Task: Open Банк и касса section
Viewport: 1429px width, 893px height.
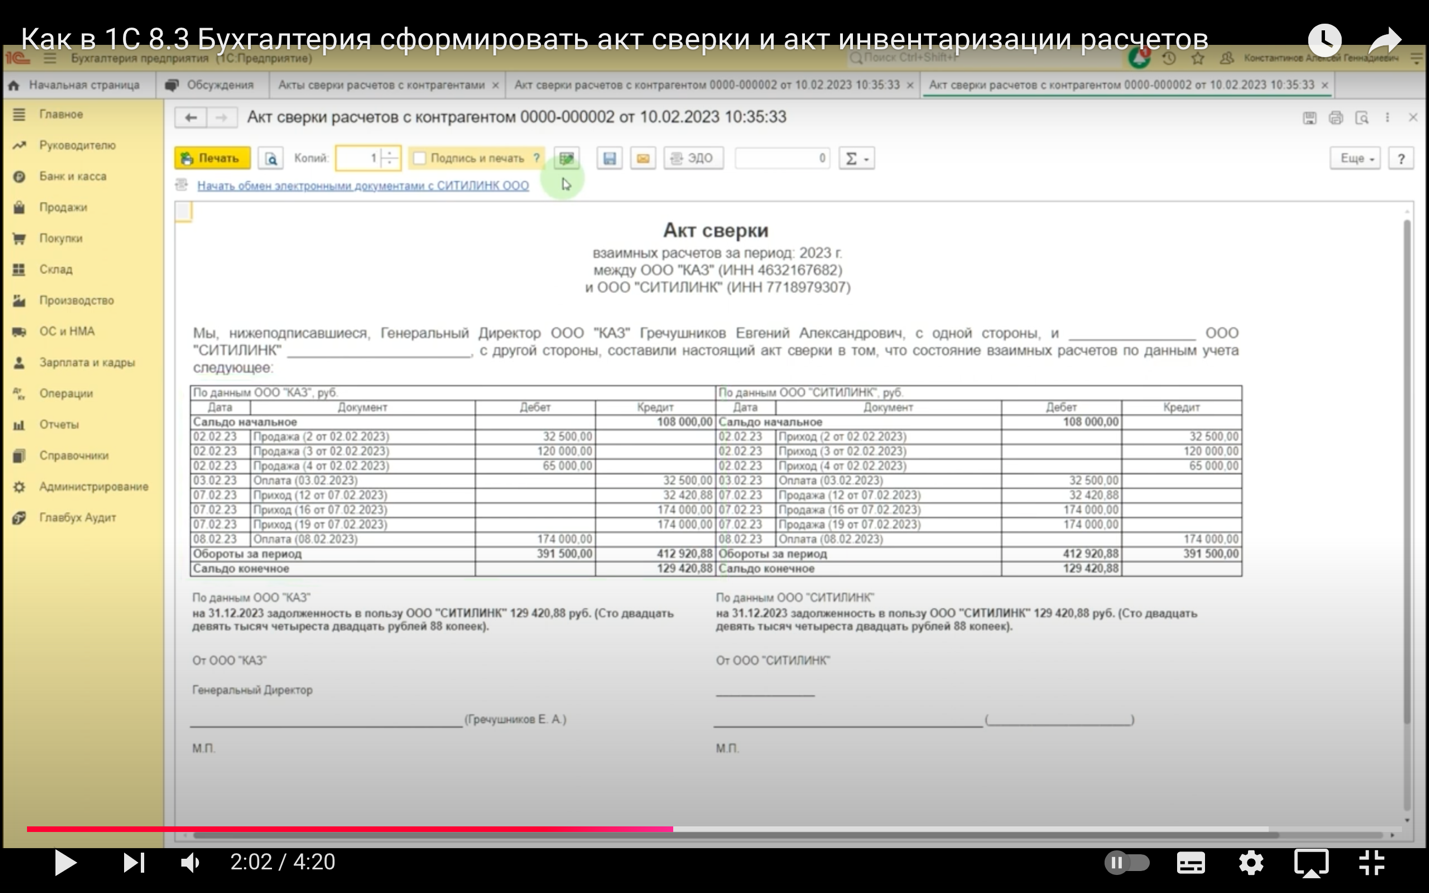Action: click(72, 176)
